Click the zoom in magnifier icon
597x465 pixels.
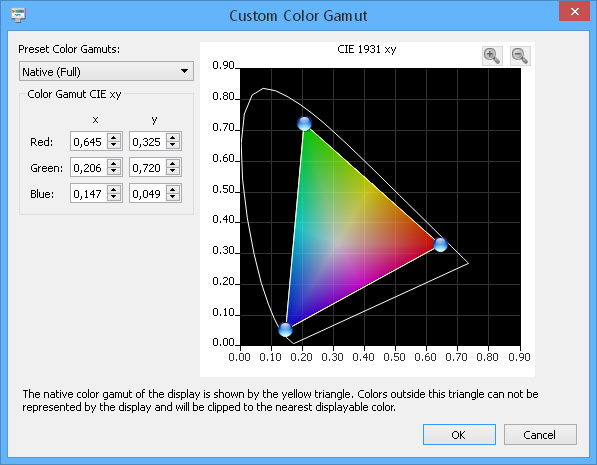coord(492,56)
